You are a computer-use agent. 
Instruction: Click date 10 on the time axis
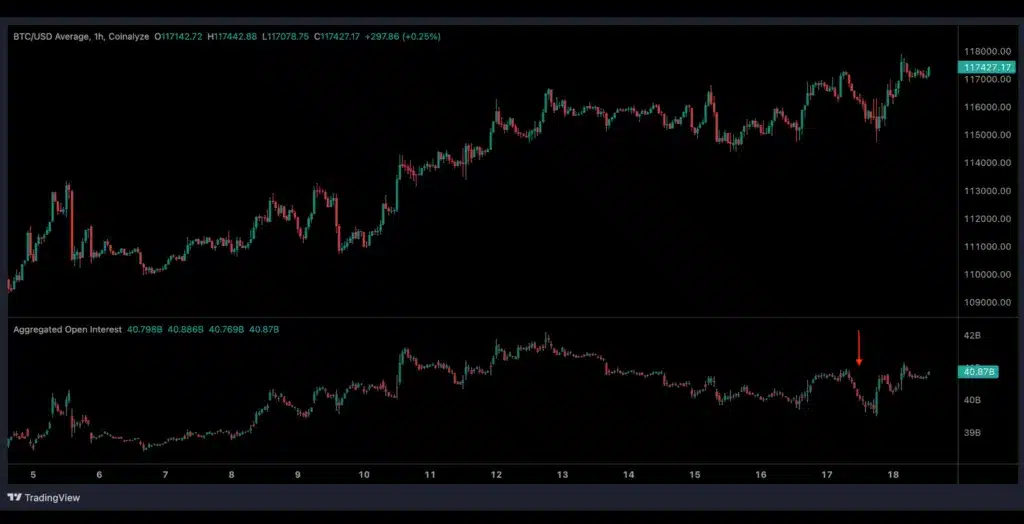tap(364, 475)
